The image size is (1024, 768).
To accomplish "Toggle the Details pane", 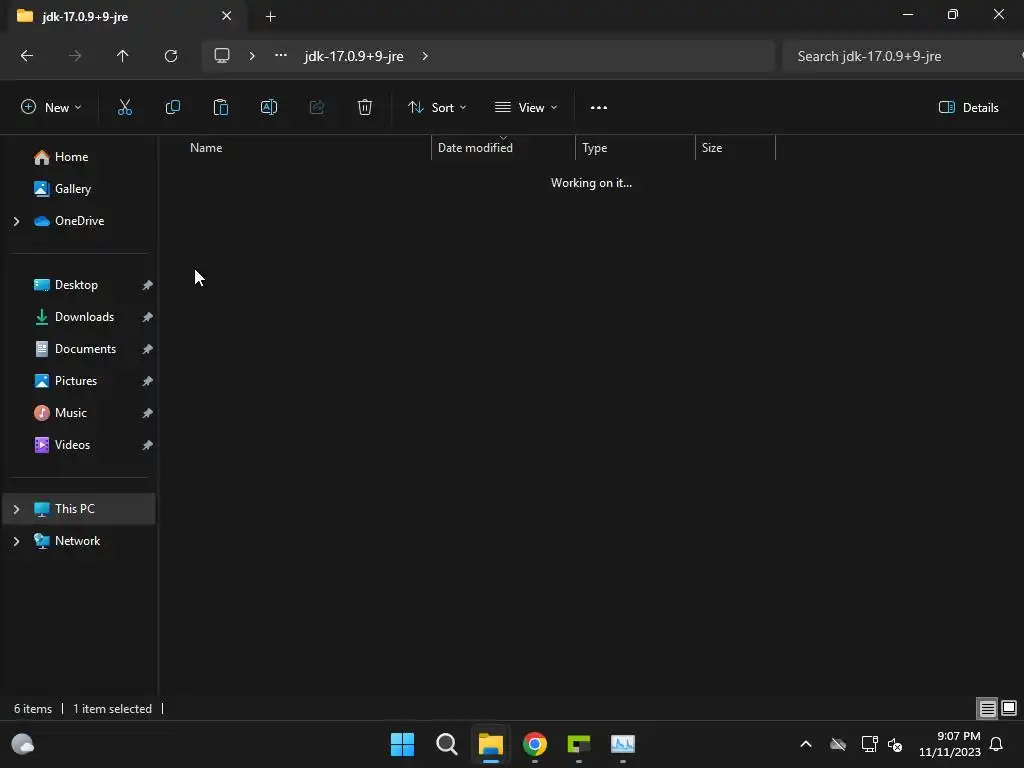I will click(968, 108).
